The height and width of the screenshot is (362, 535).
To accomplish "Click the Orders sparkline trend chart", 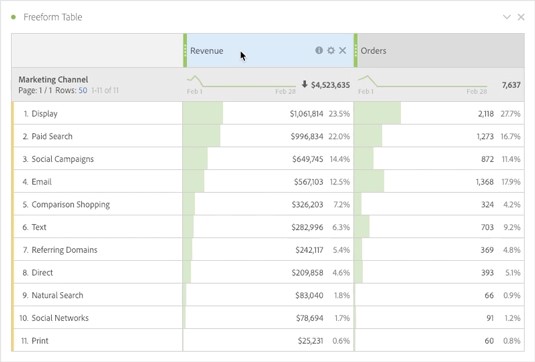I will click(422, 82).
